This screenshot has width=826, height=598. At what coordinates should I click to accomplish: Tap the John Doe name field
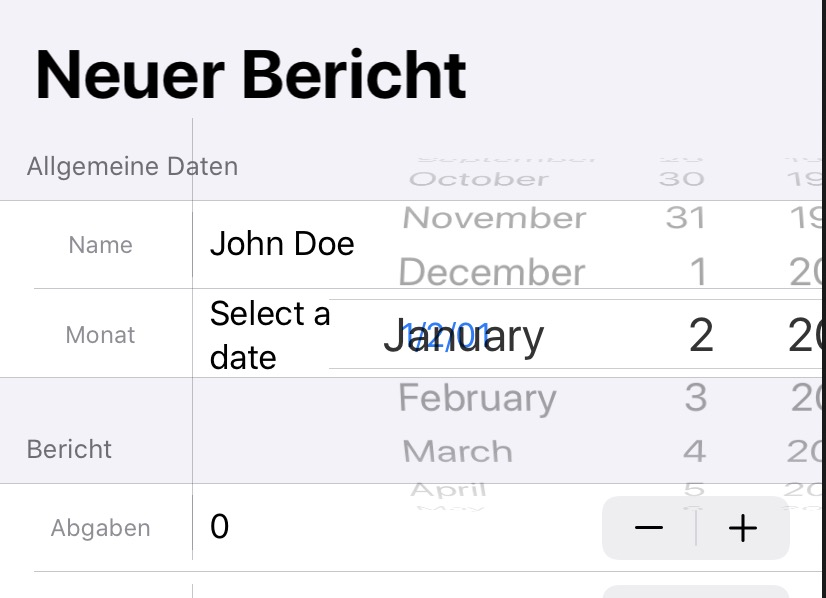[x=282, y=244]
